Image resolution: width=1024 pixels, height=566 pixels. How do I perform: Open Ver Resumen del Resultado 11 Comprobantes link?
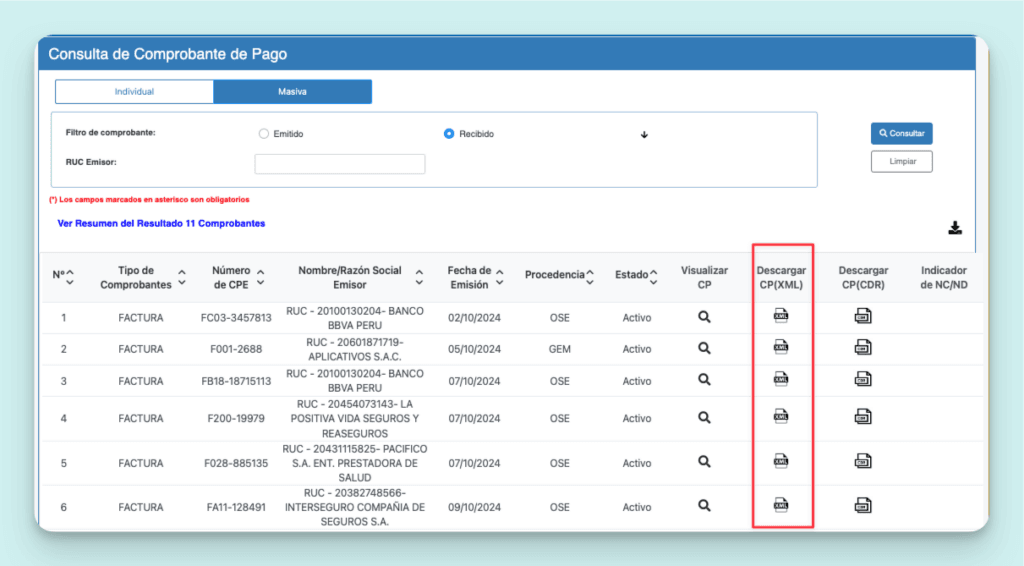tap(161, 223)
